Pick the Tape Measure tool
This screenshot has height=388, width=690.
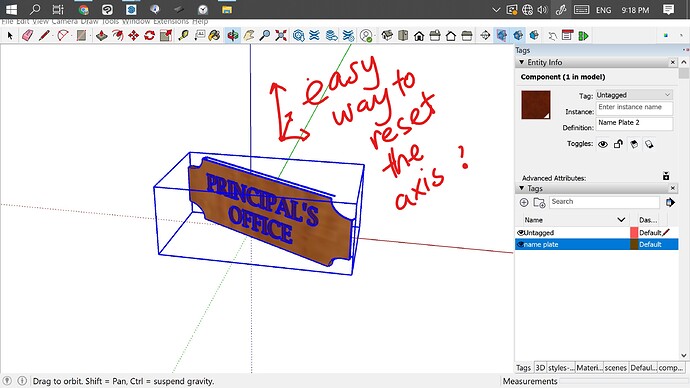tap(183, 35)
